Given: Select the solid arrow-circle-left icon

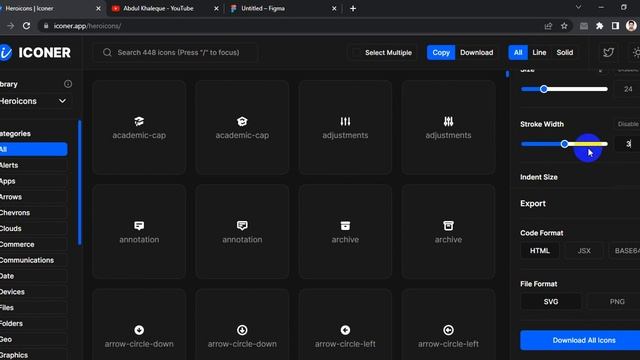Looking at the screenshot, I should pos(345,330).
